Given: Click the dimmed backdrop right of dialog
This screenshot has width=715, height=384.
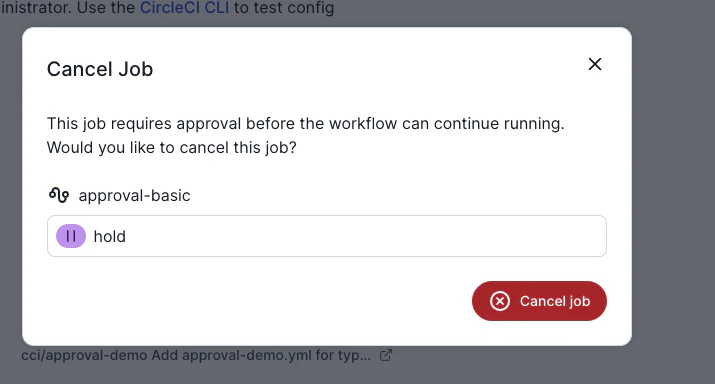Looking at the screenshot, I should tap(673, 192).
